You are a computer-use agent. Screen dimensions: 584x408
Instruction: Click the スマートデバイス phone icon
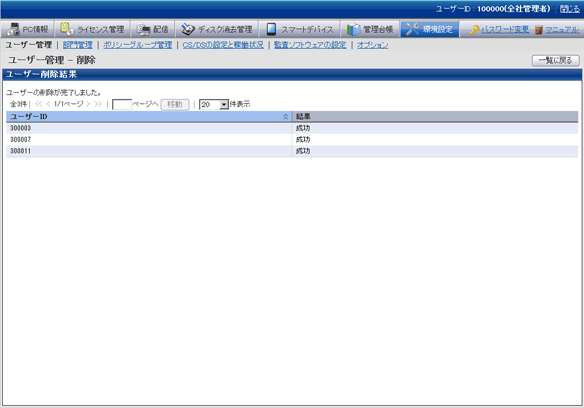(272, 29)
